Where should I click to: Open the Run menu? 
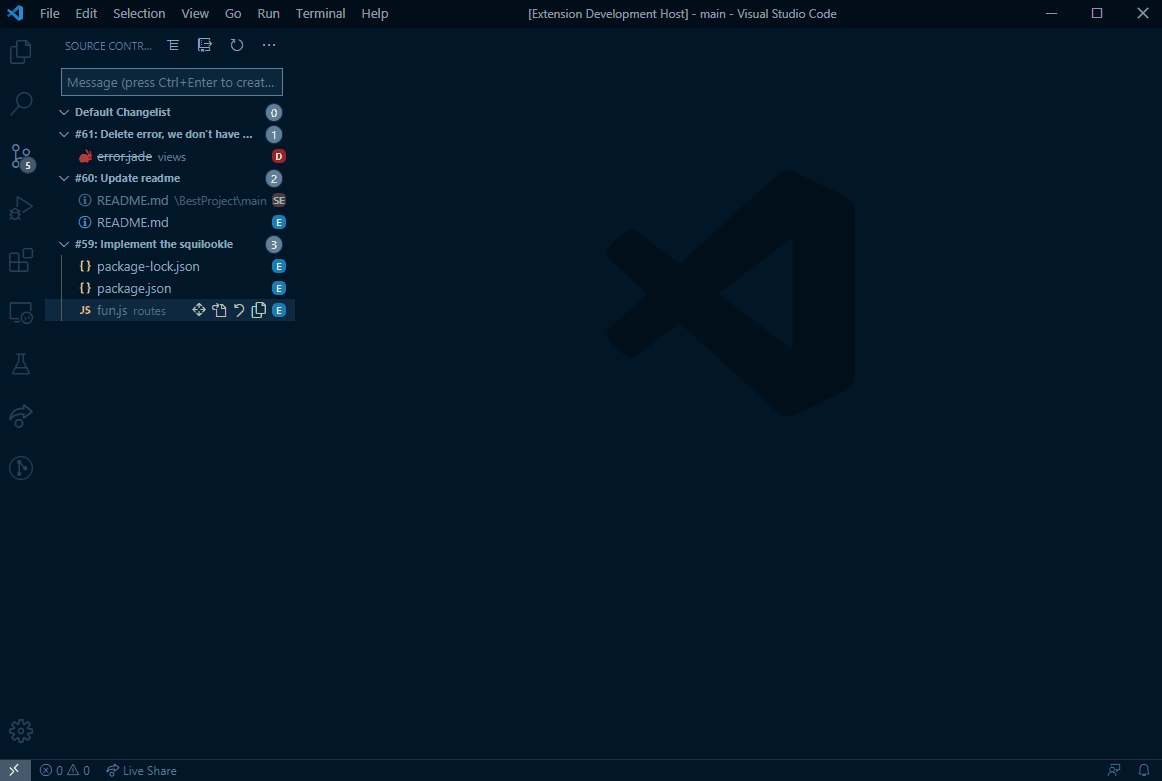point(268,13)
